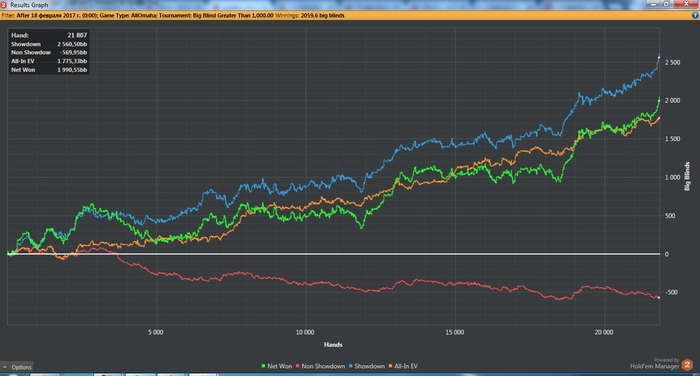Click the Winnings 2059,6 big blinds text

tap(310, 15)
